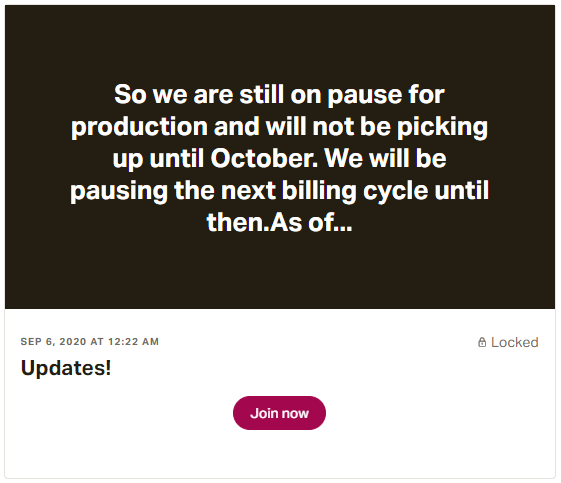Screen dimensions: 561x483
Task: Click the line 'up until October. We will be'
Action: pyautogui.click(x=279, y=159)
